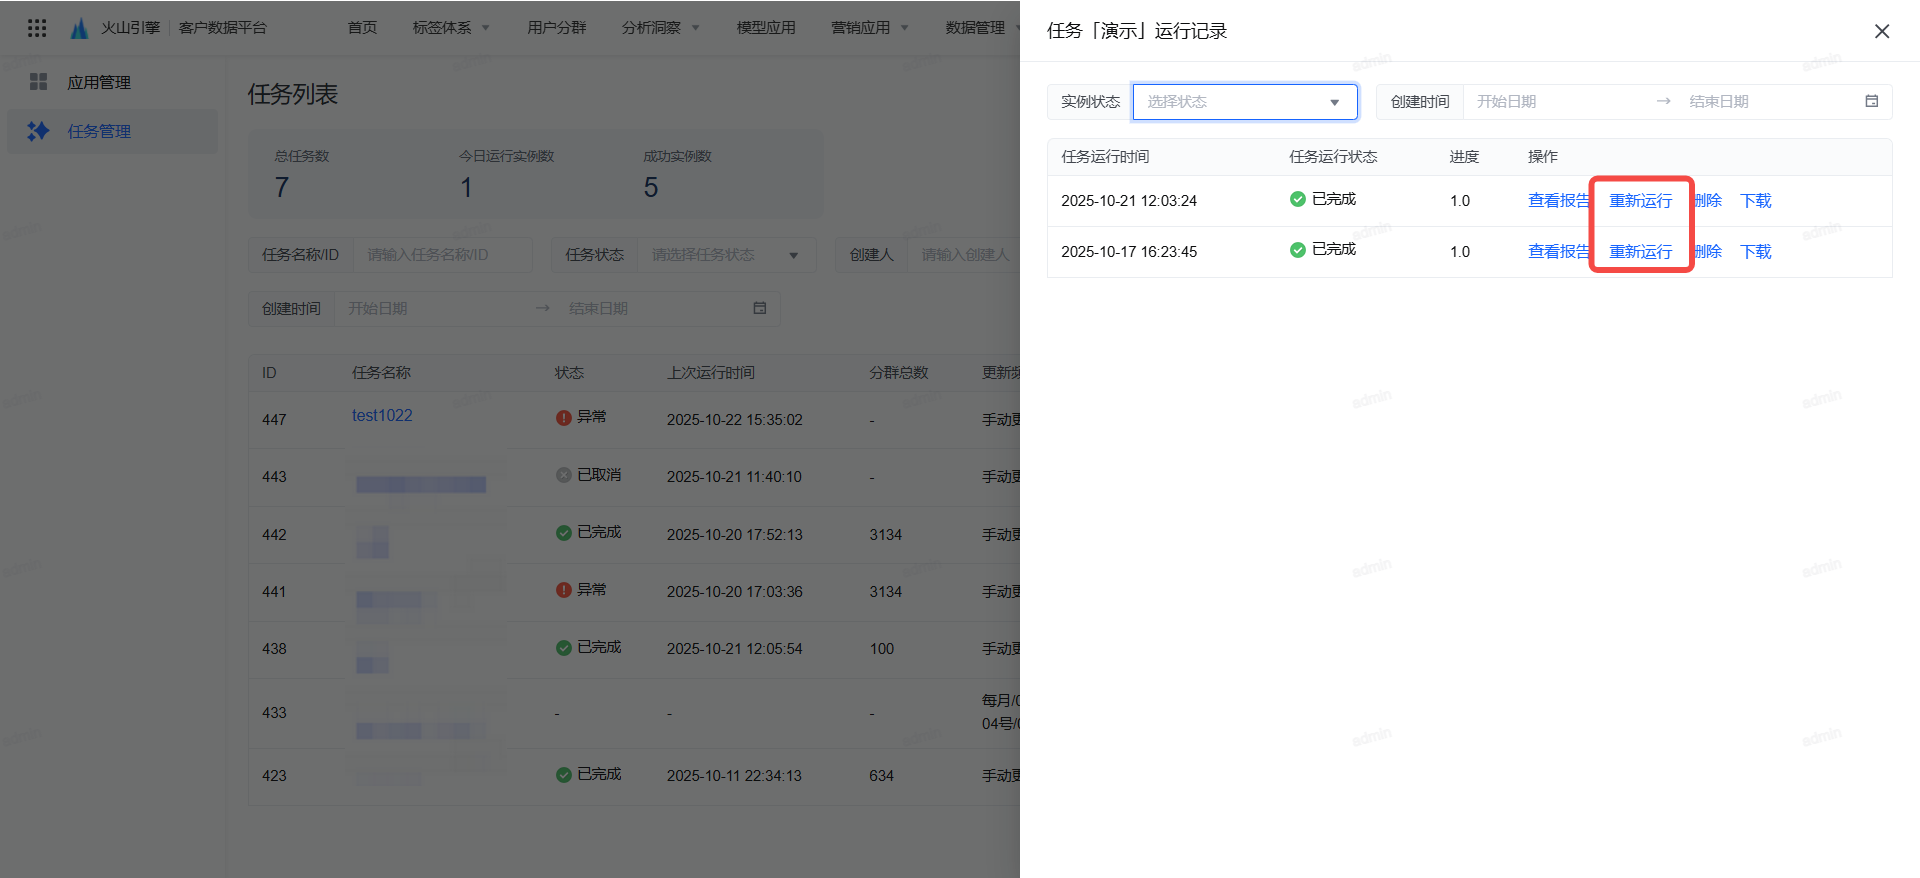Image resolution: width=1920 pixels, height=878 pixels.
Task: Click the 任务管理 sidebar icon
Action: (39, 131)
